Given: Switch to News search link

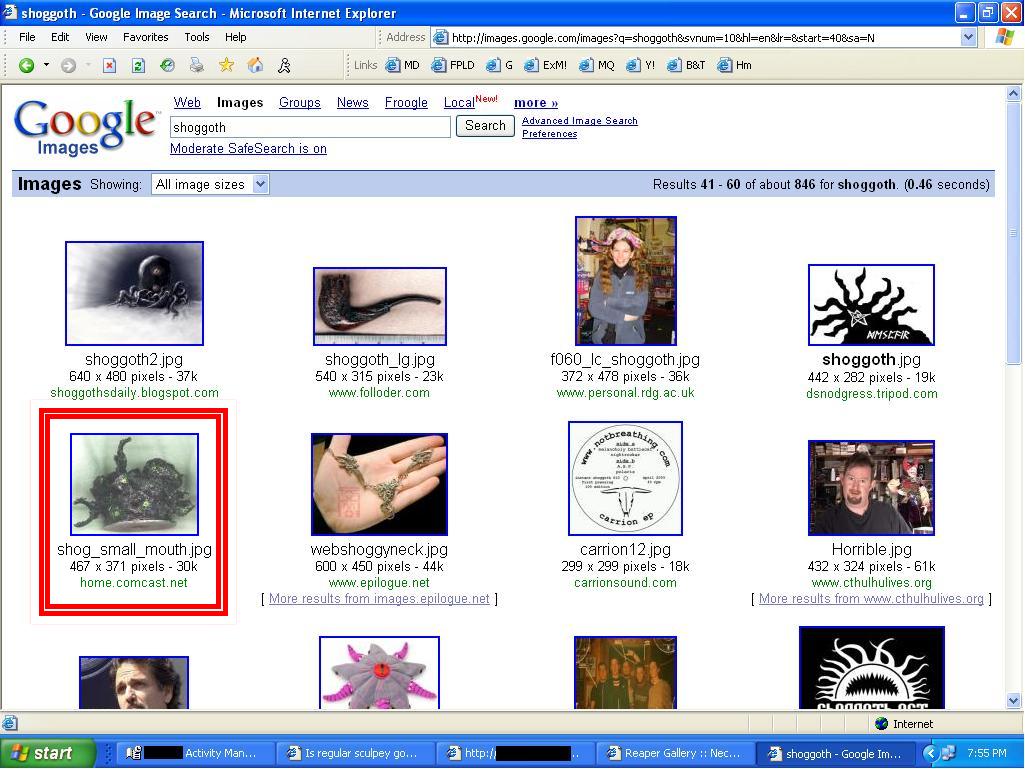Looking at the screenshot, I should click(352, 103).
